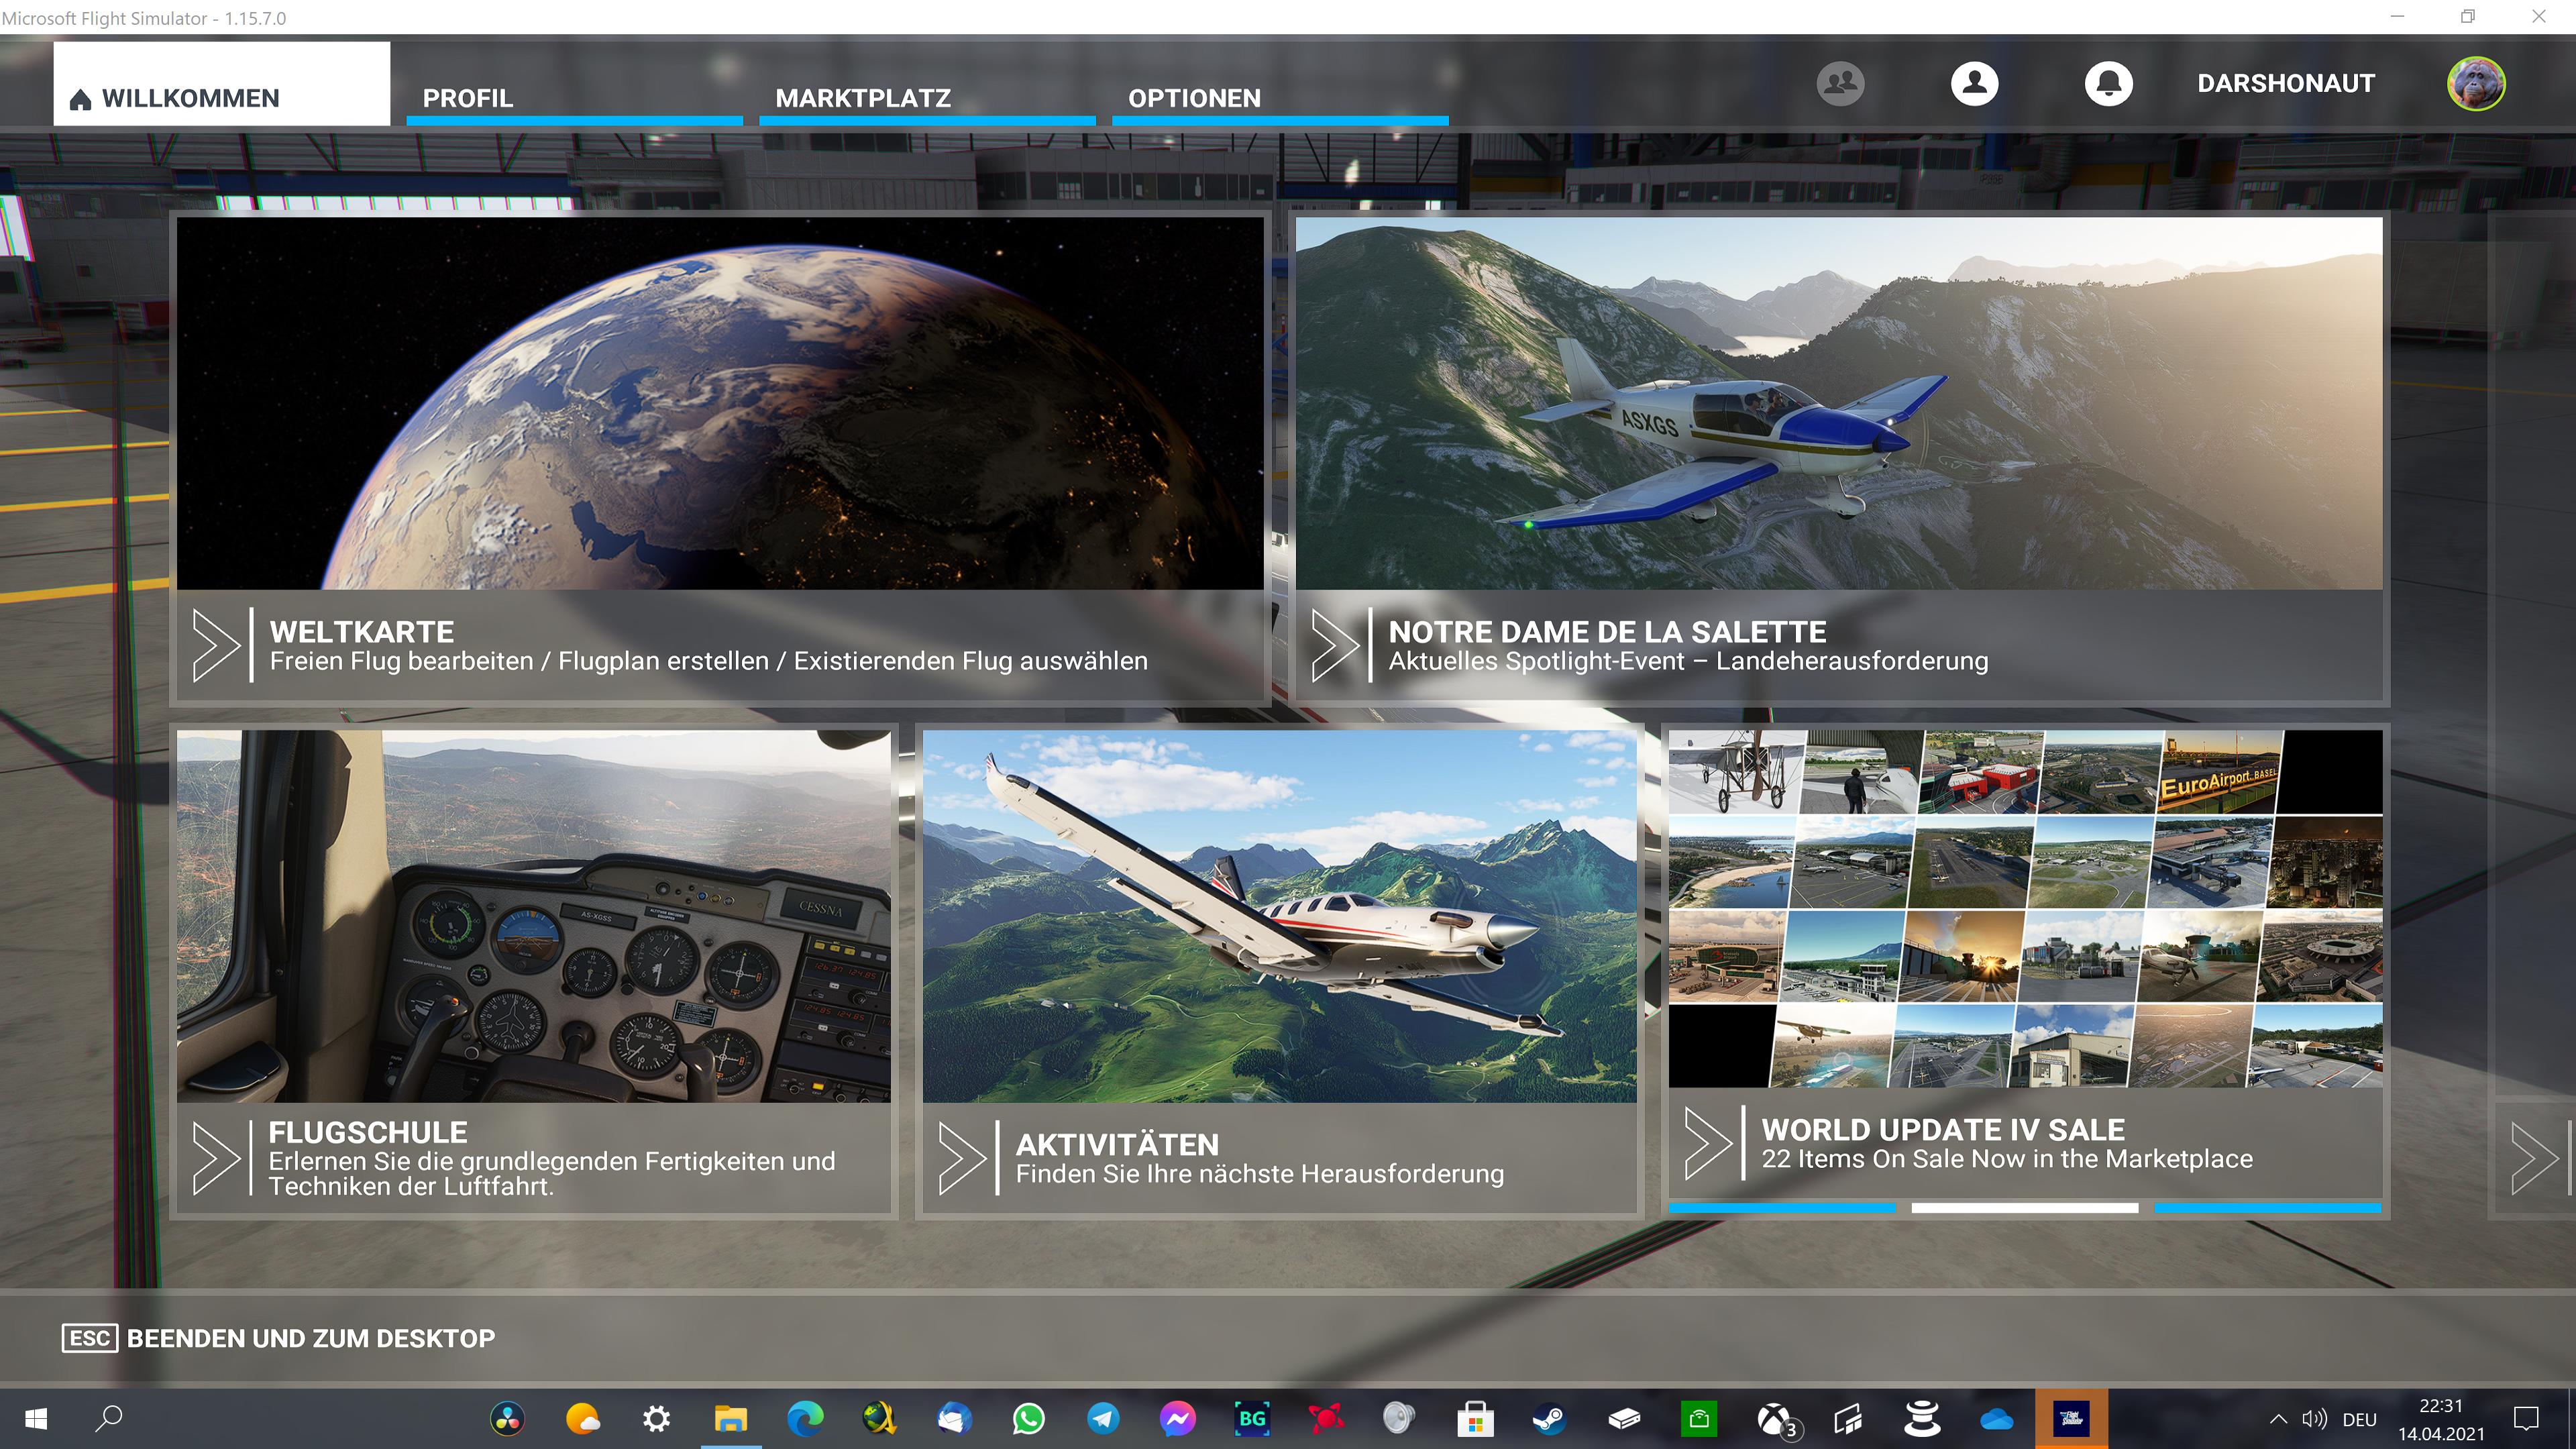Switch to the WILLKOMMEN tab
The image size is (2576, 1449).
coord(222,84)
